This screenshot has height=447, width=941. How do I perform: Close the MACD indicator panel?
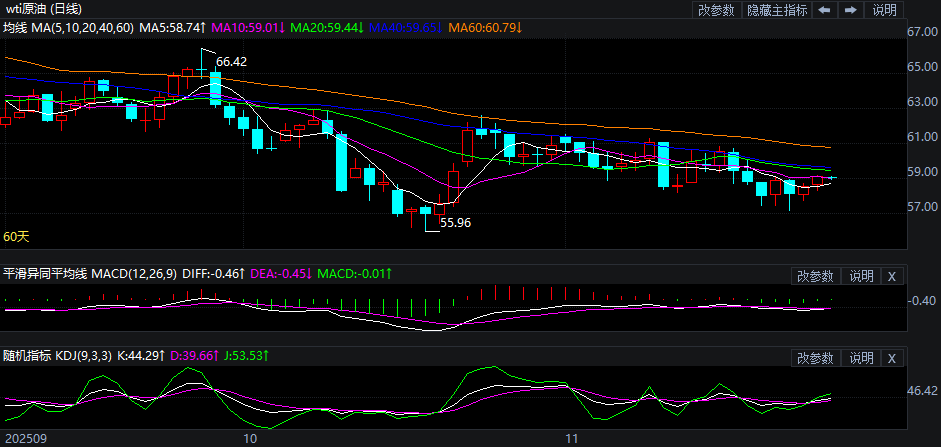(x=892, y=276)
